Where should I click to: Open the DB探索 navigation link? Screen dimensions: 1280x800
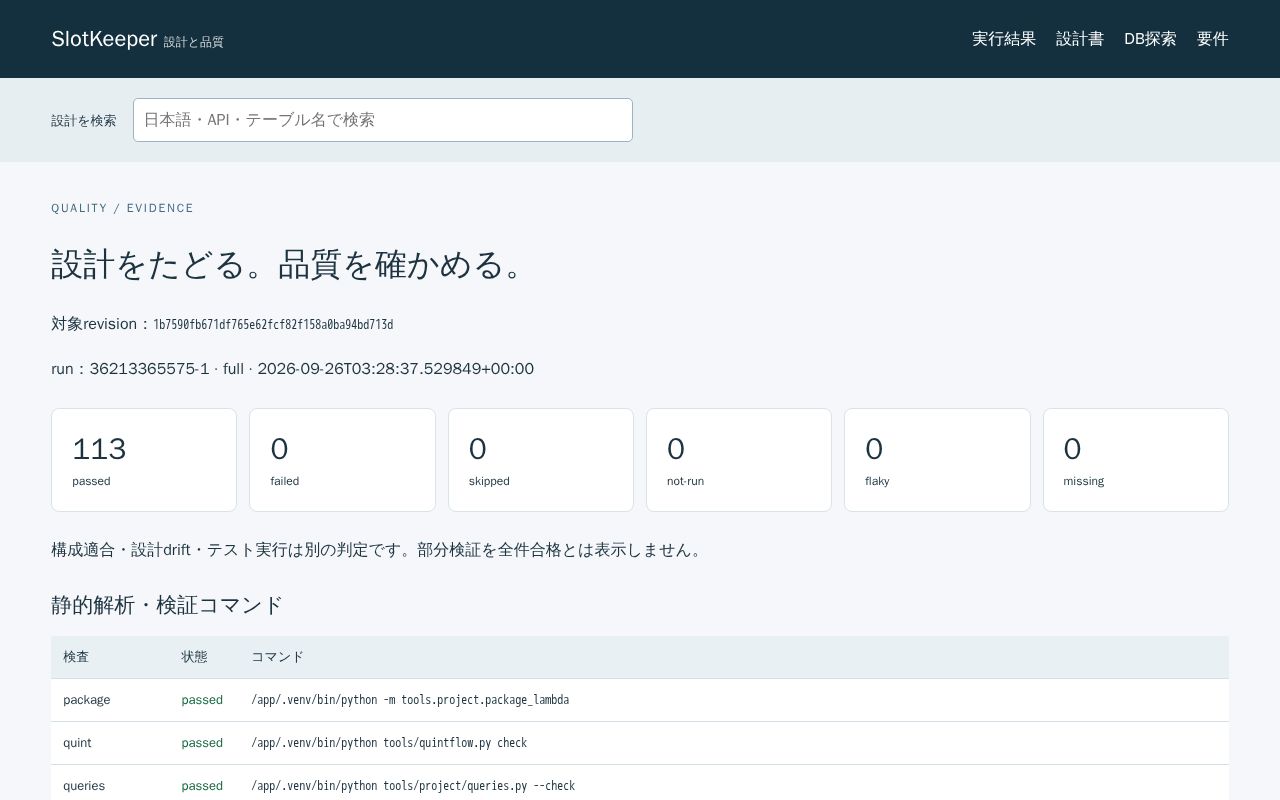(x=1150, y=39)
